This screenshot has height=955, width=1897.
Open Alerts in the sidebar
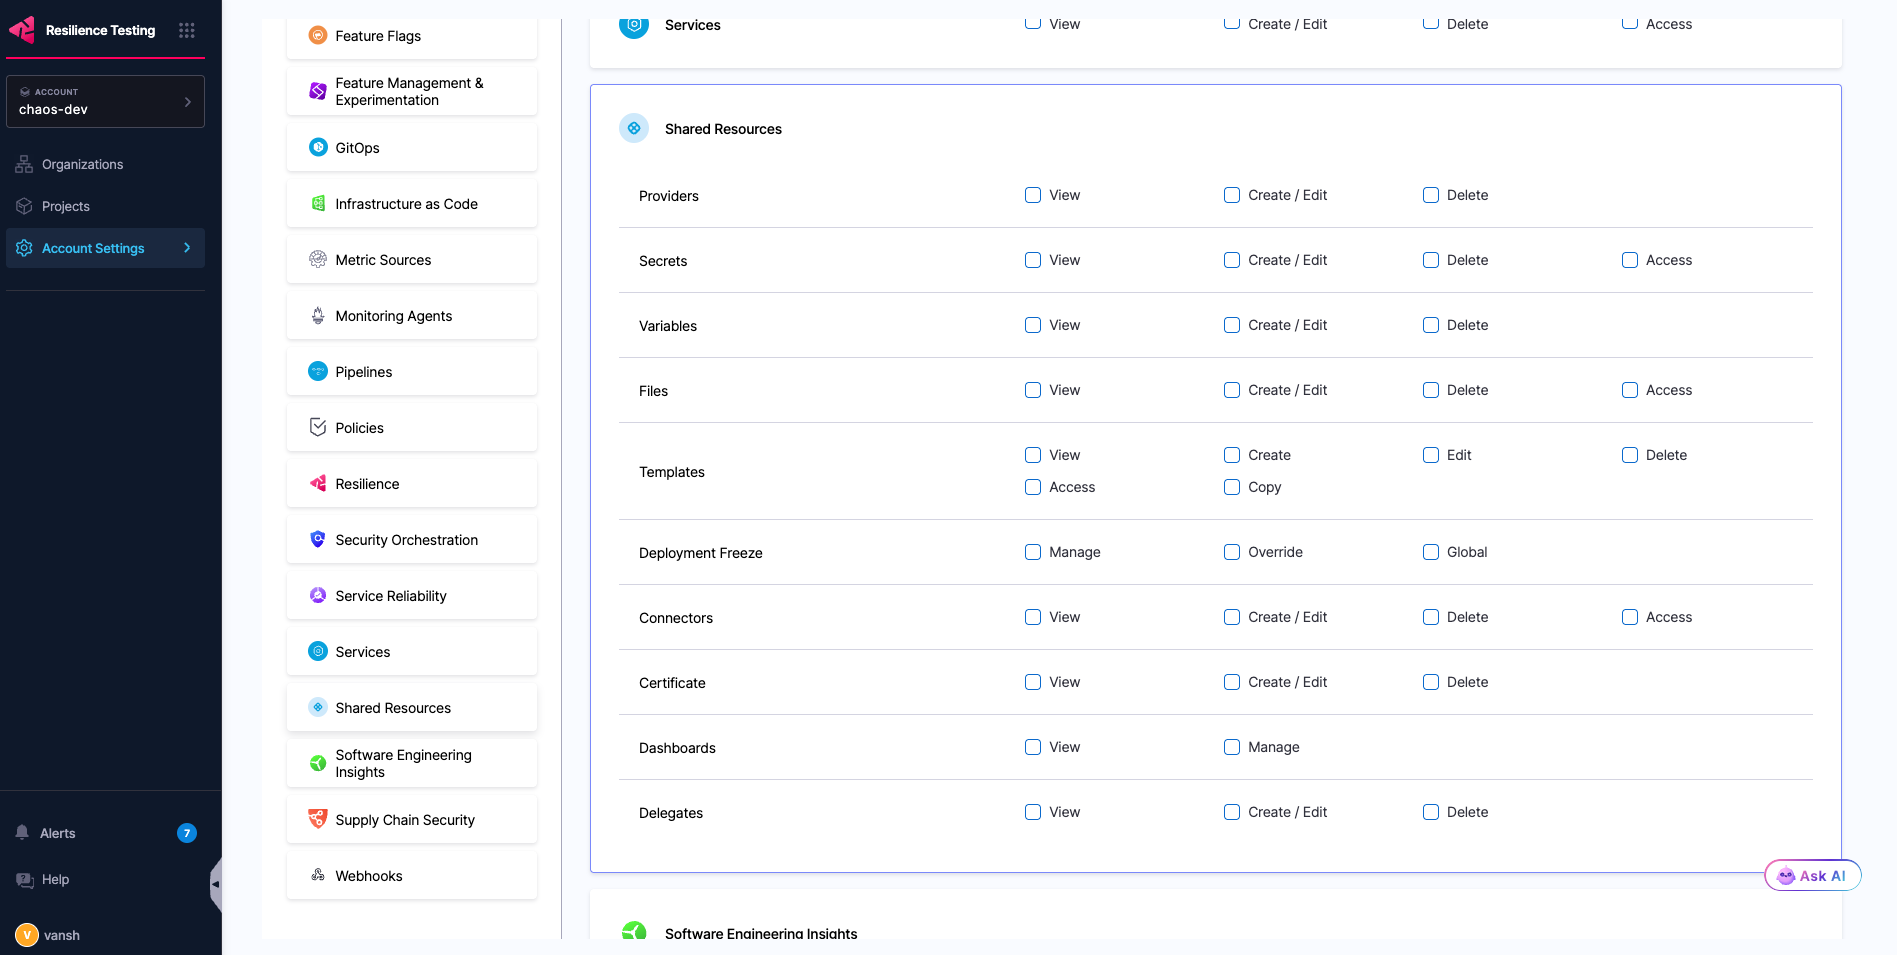57,833
